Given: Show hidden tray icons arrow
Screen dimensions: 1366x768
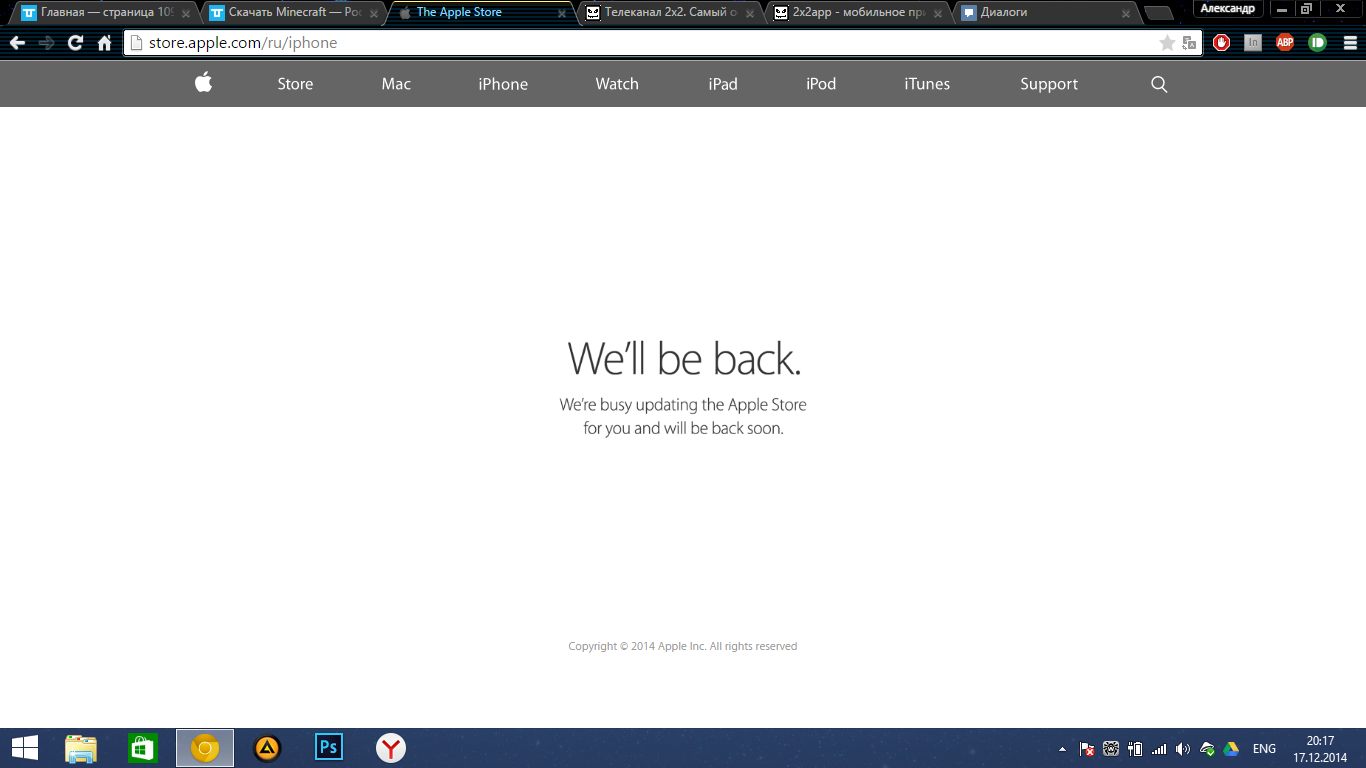Looking at the screenshot, I should coord(1063,749).
